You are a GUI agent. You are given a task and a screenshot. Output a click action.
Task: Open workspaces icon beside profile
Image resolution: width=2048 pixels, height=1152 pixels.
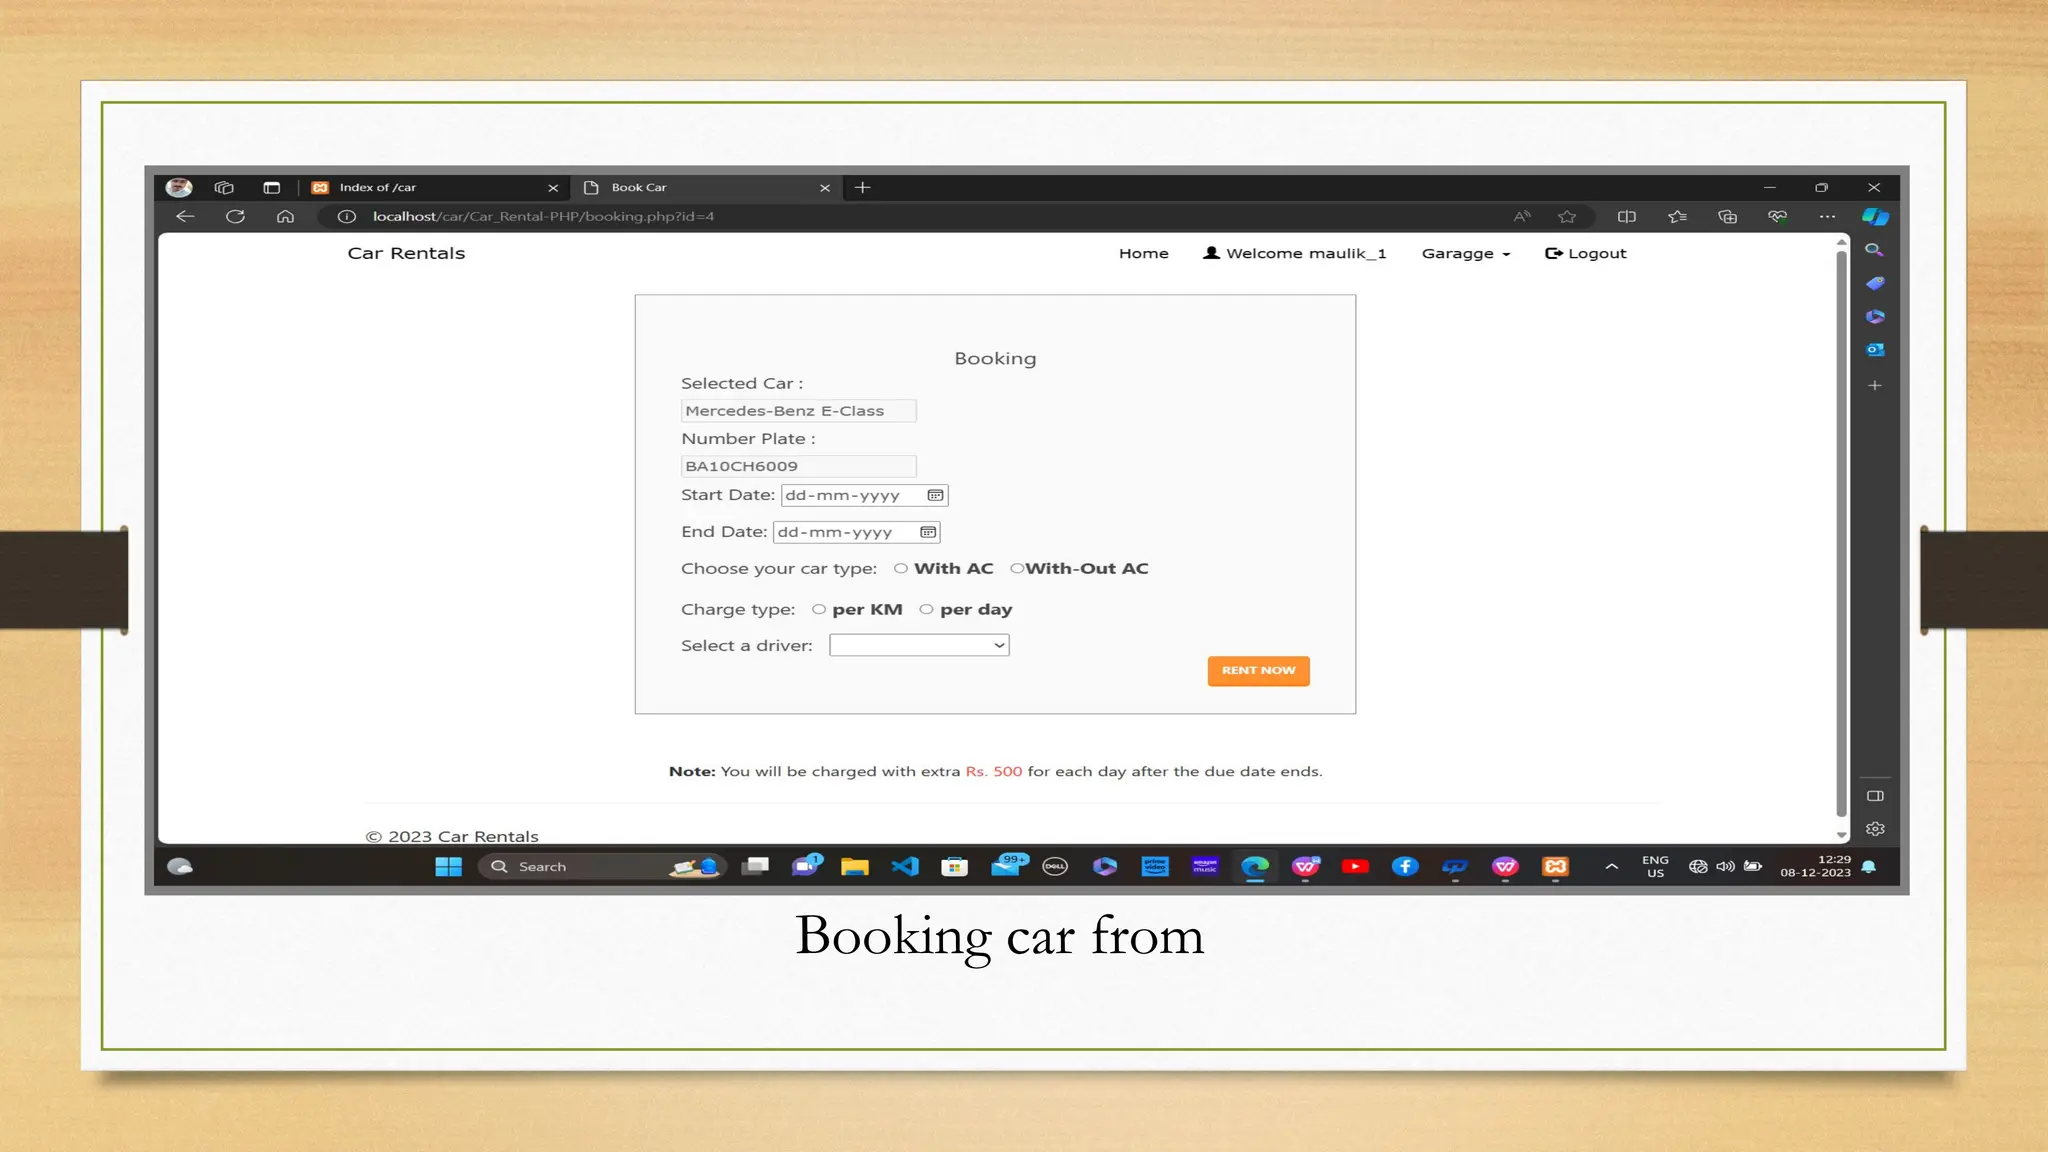pyautogui.click(x=224, y=187)
